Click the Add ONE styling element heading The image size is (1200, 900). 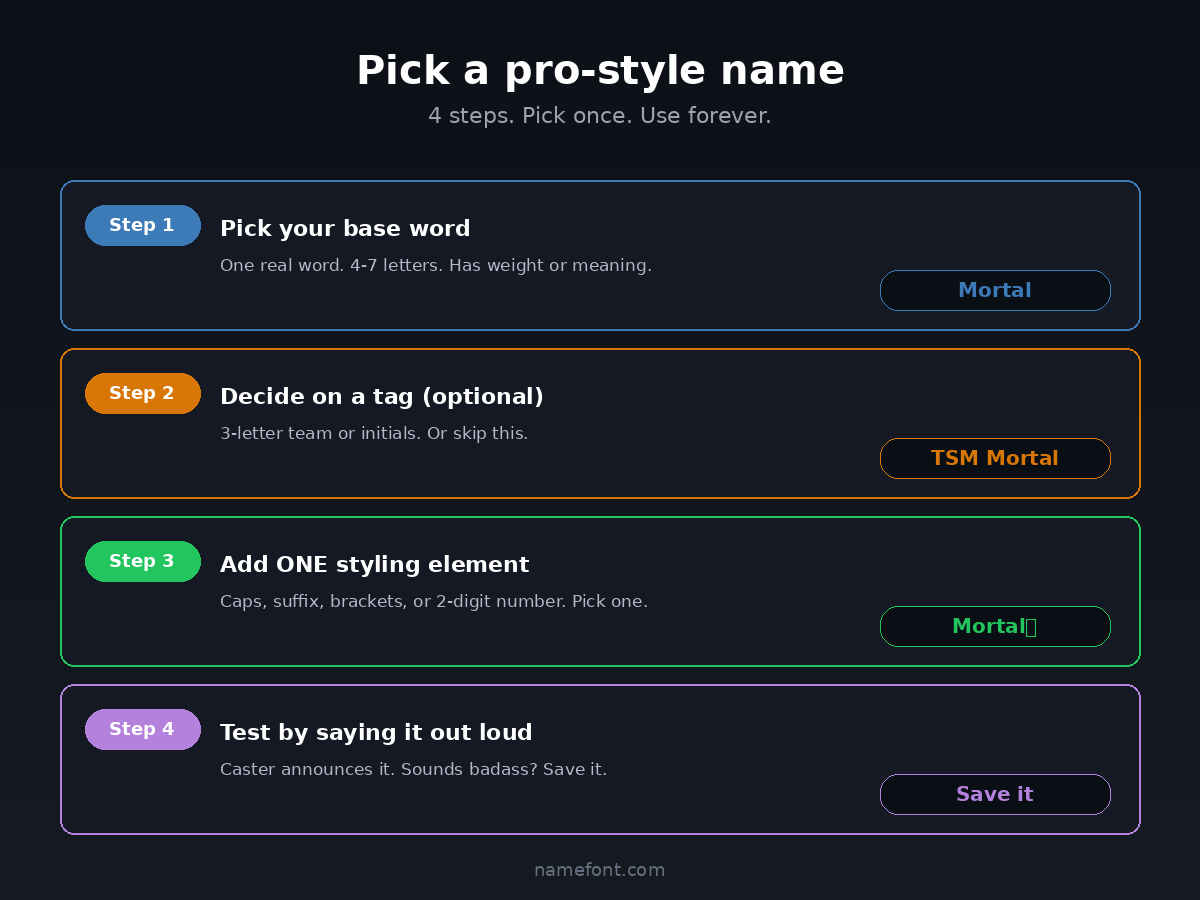(374, 565)
